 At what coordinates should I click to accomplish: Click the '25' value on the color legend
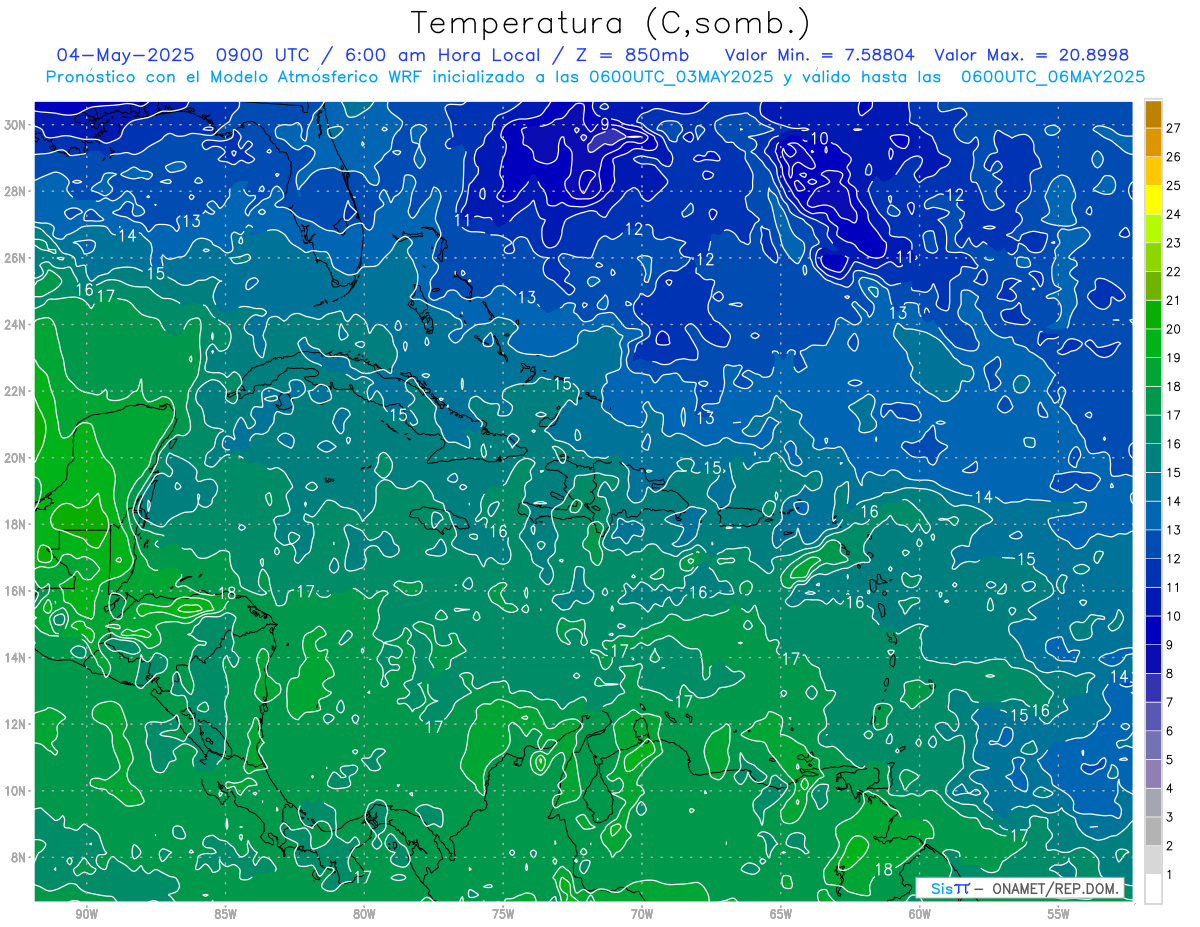1174,185
